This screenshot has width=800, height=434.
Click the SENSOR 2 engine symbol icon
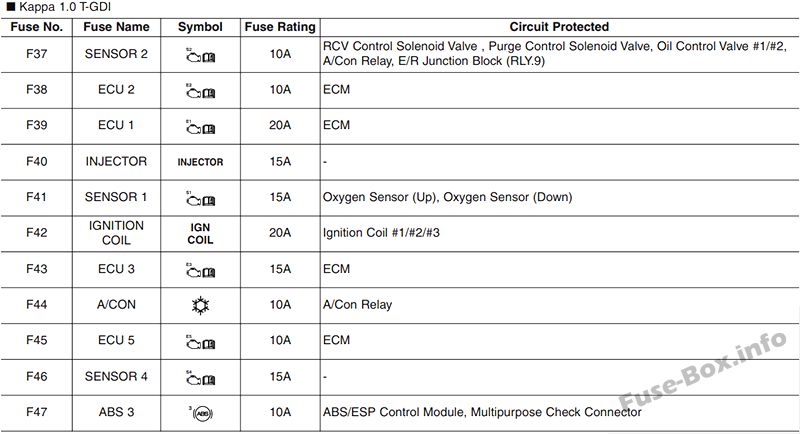201,56
